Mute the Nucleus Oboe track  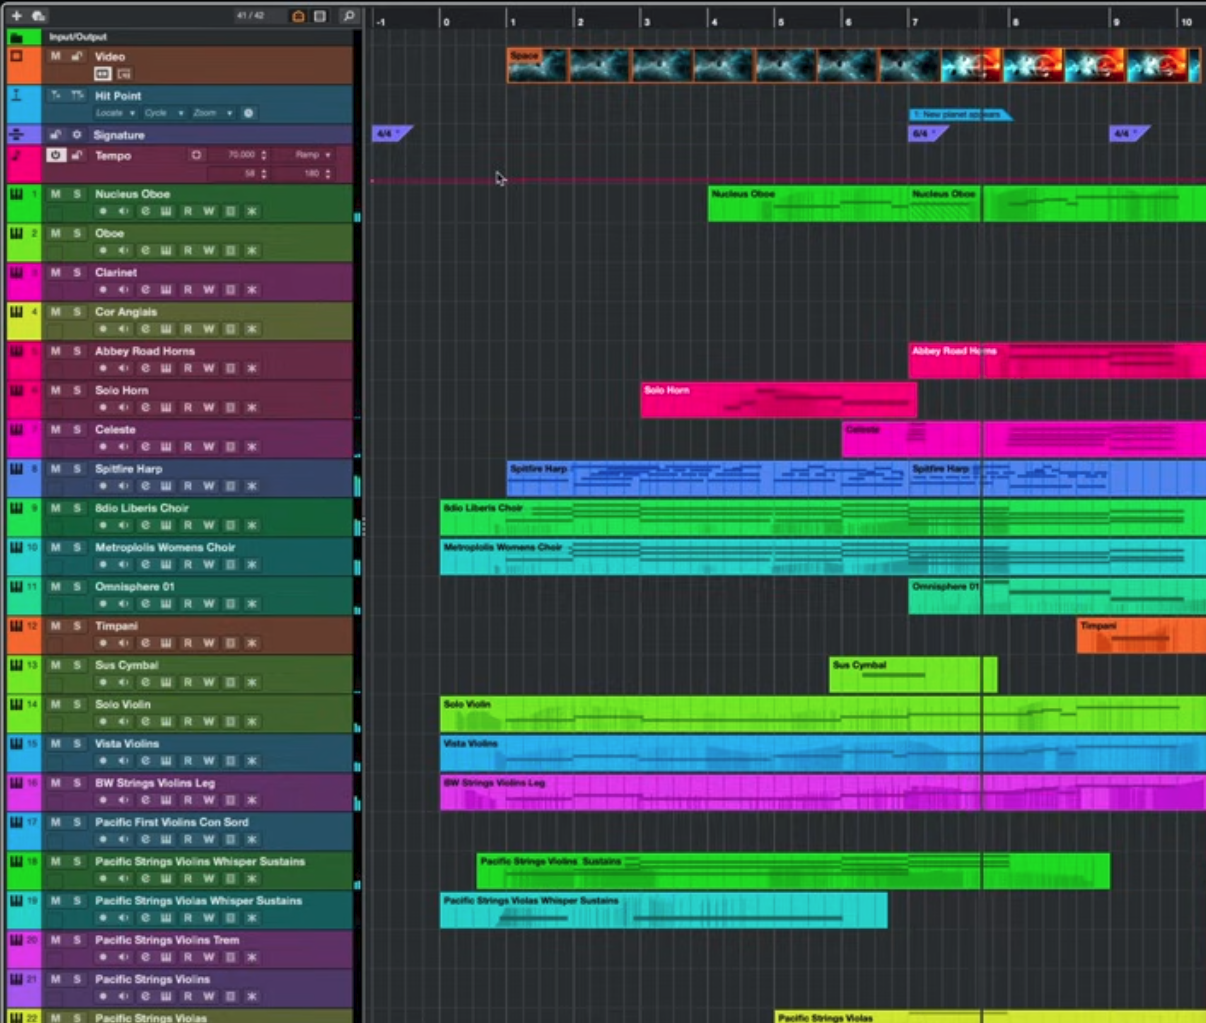(56, 194)
